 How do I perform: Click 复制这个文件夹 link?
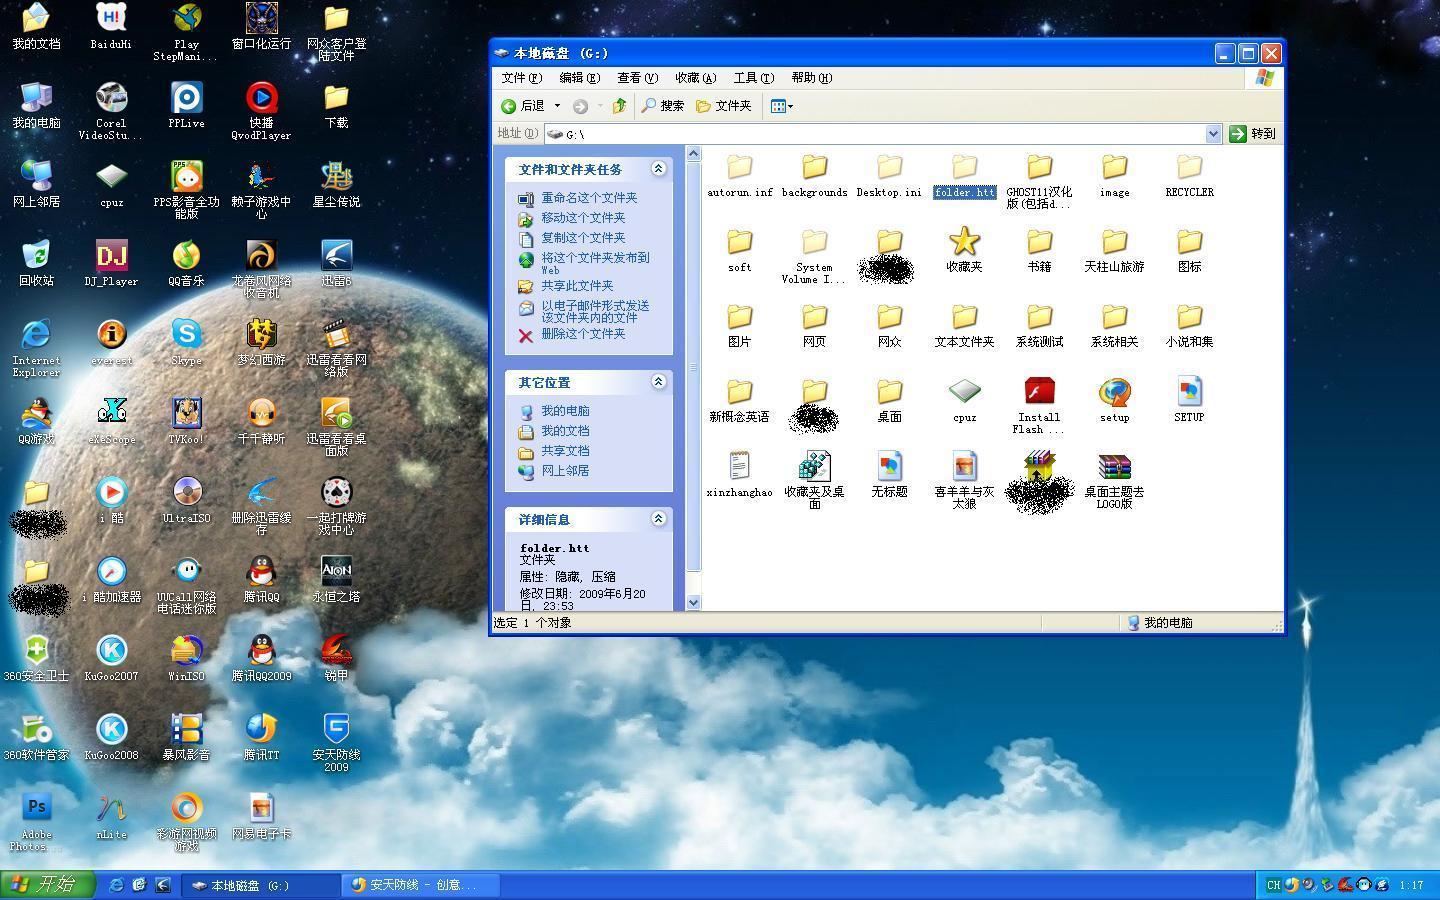(x=583, y=238)
